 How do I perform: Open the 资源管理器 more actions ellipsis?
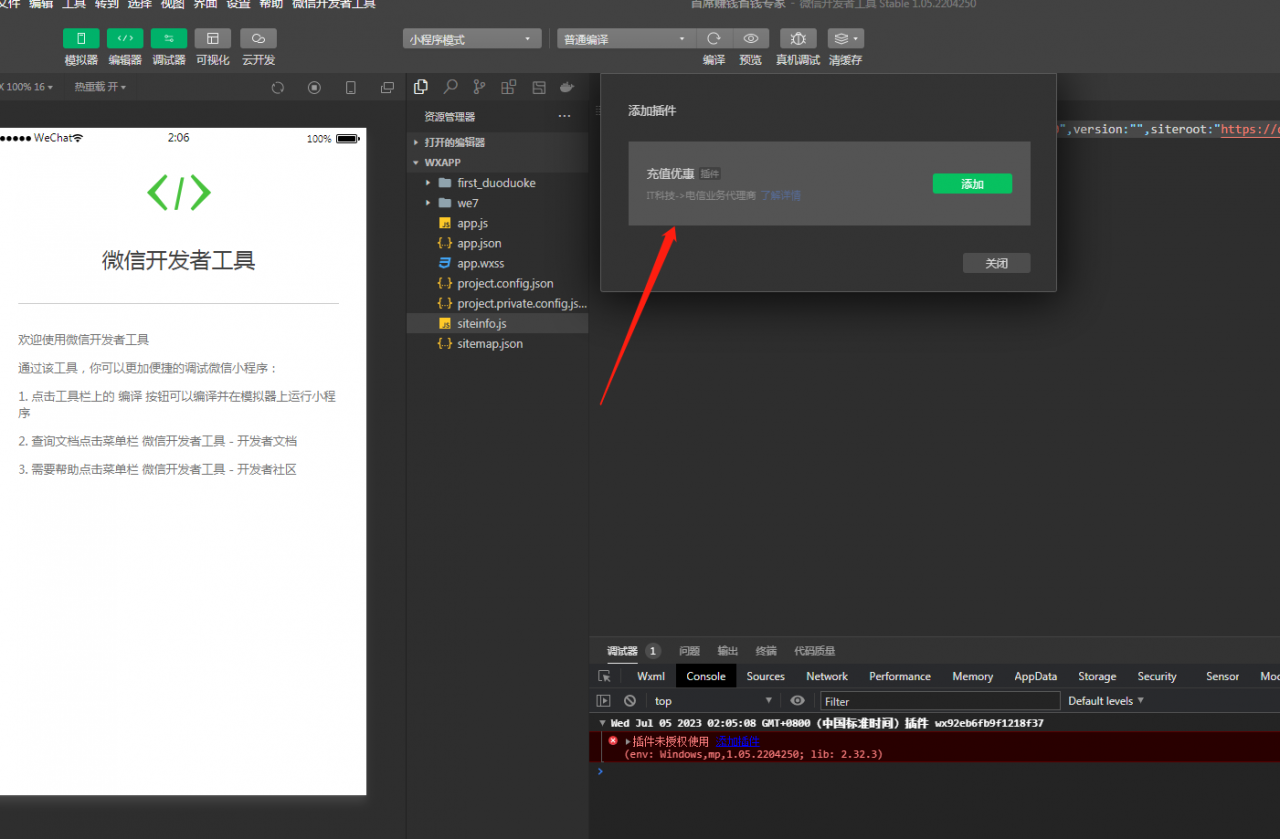tap(564, 116)
